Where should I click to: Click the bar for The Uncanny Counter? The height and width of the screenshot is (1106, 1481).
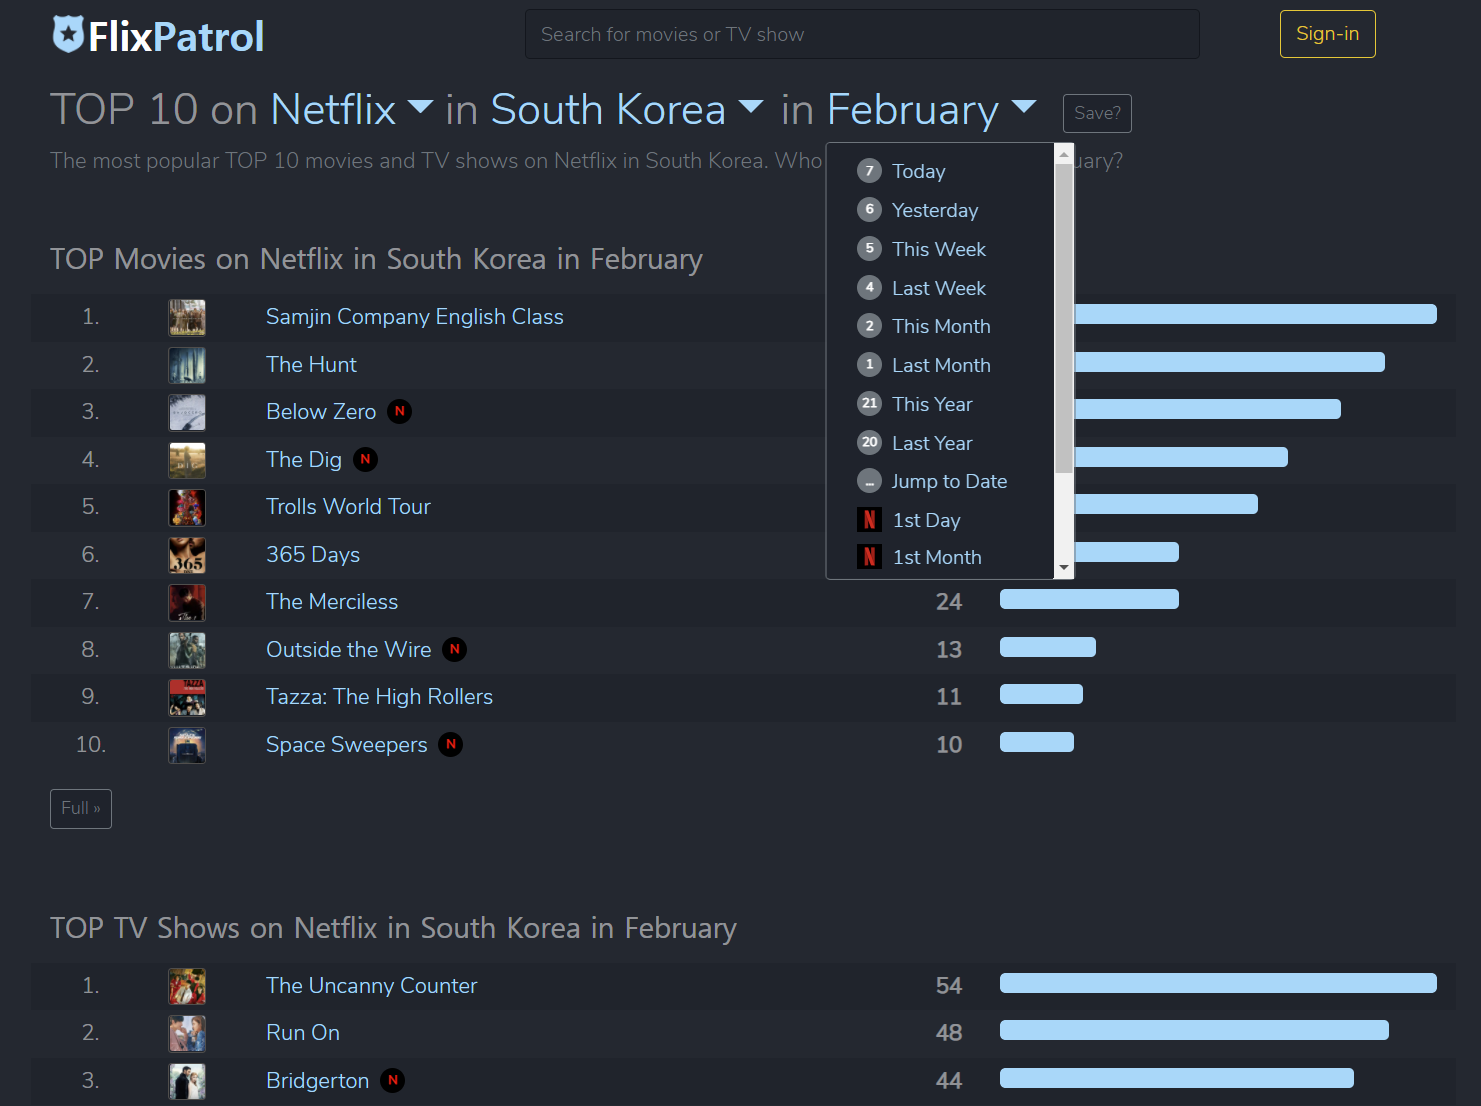[x=1218, y=983]
